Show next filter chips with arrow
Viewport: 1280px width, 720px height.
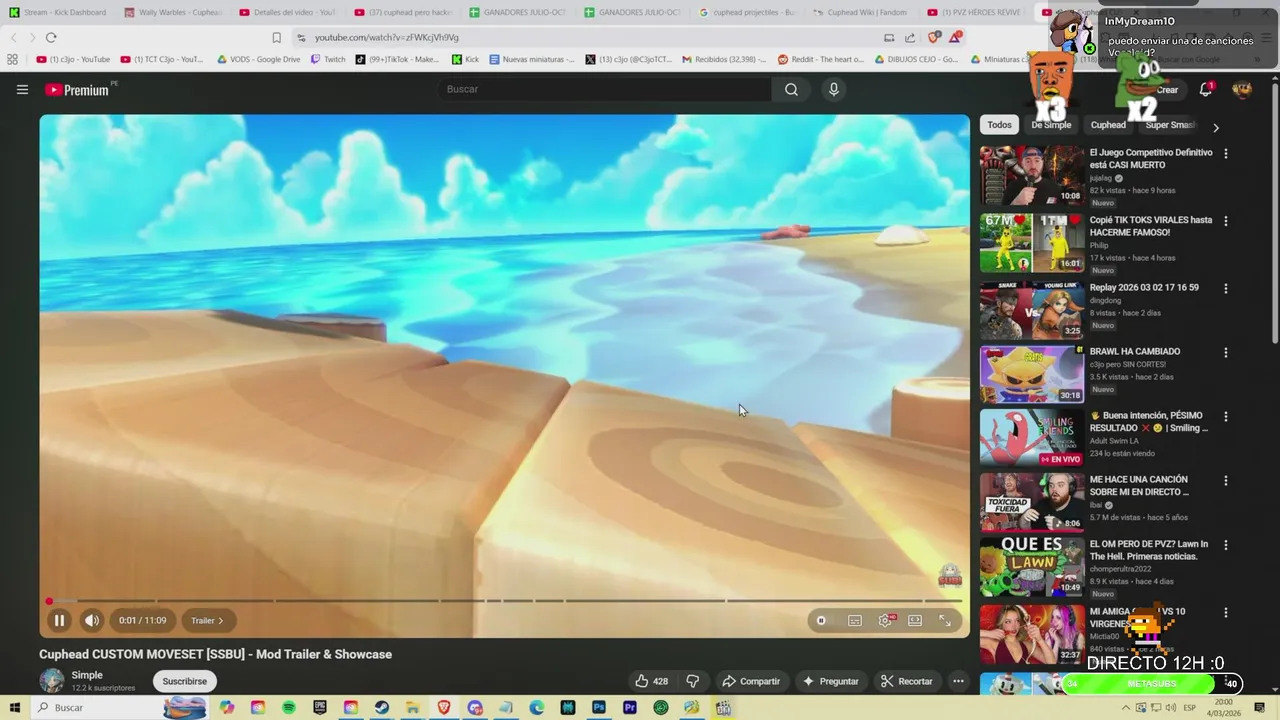pyautogui.click(x=1216, y=127)
